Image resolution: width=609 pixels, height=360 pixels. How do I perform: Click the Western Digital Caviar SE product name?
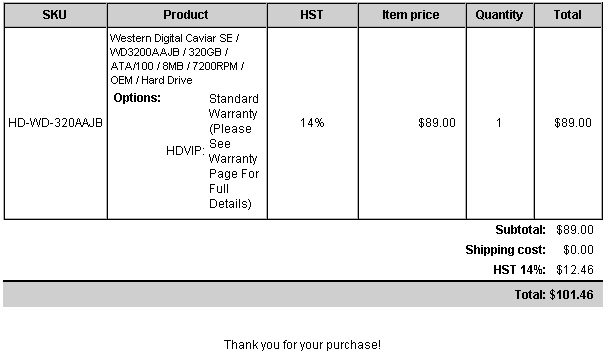(177, 59)
